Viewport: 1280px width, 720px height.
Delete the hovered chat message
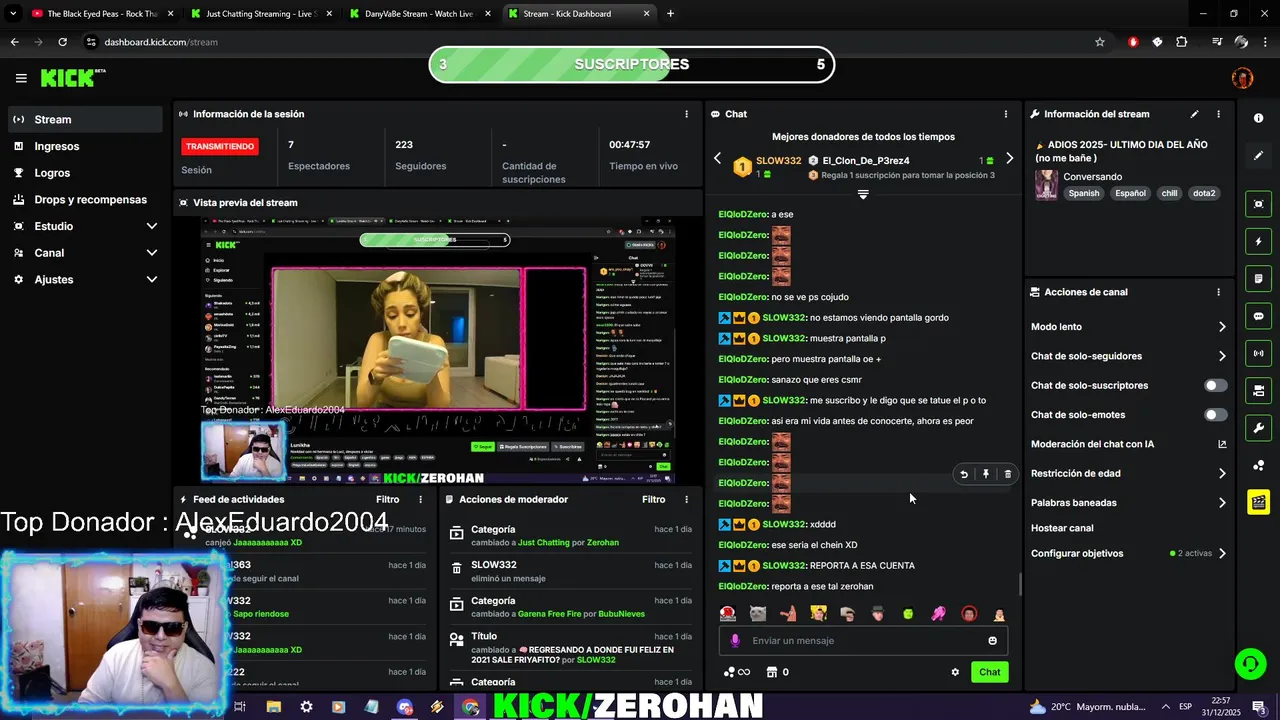coord(1007,474)
